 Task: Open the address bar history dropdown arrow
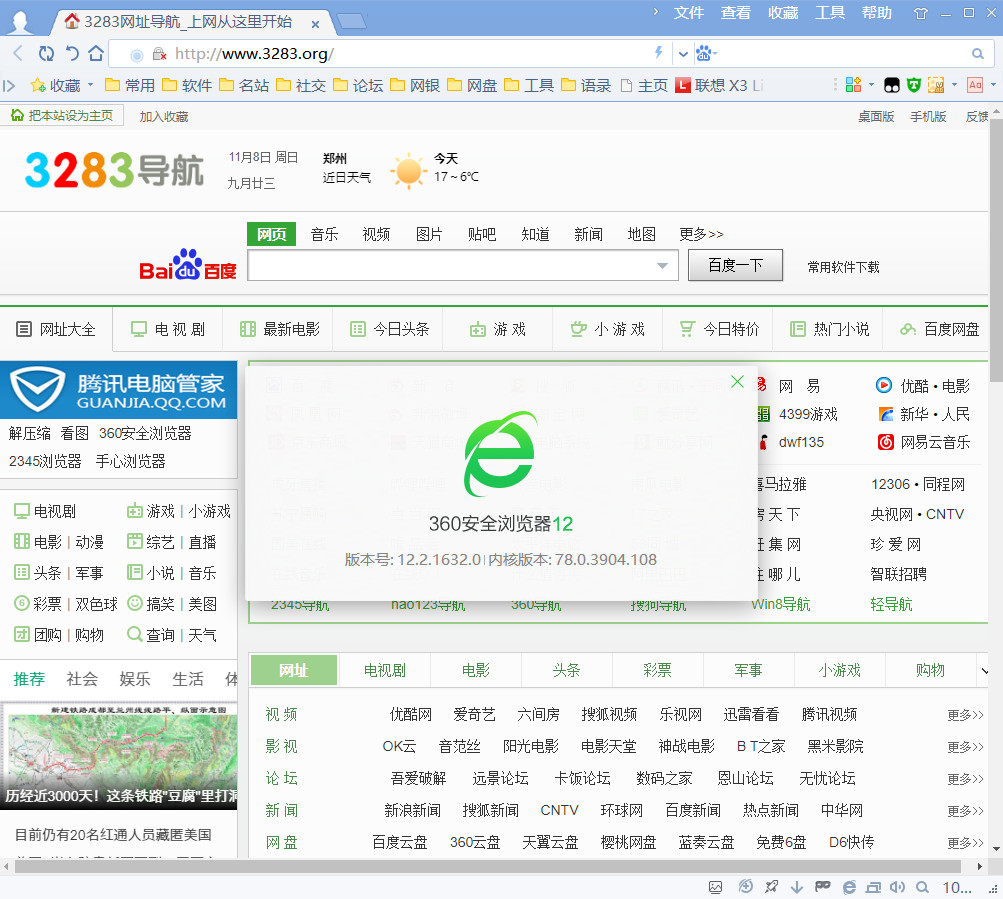coord(683,54)
